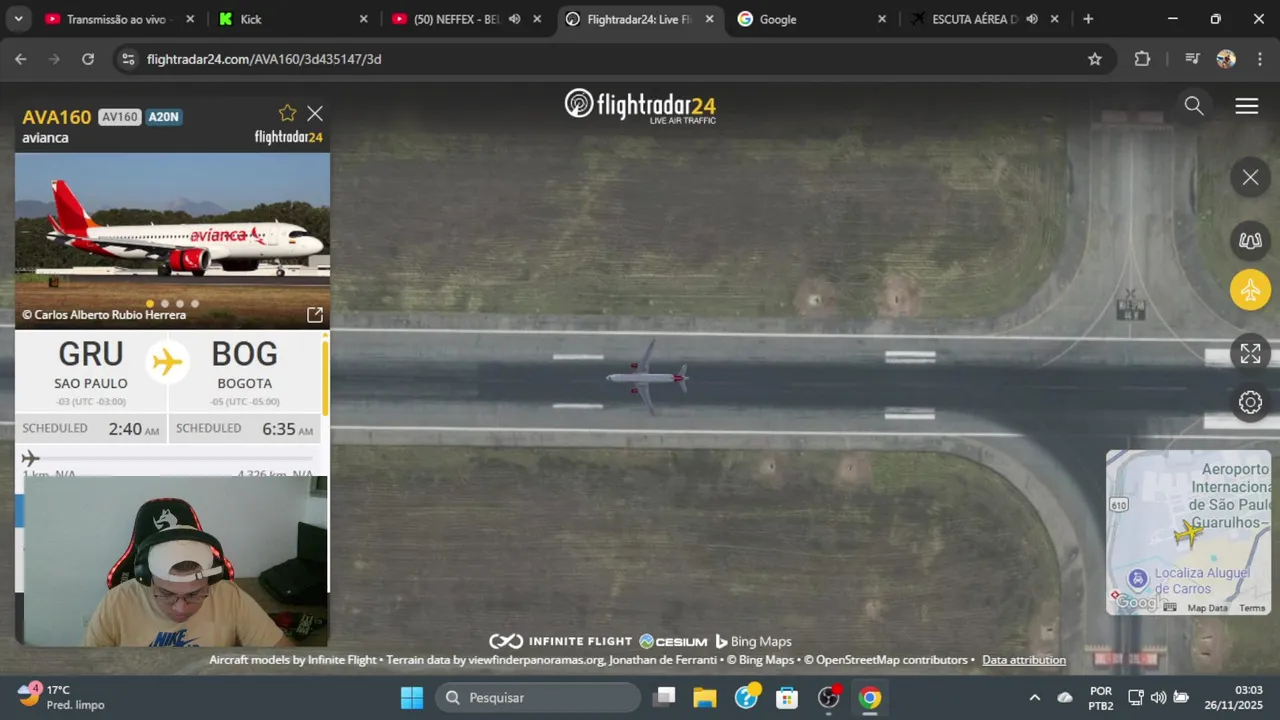Click the Terms link on minimap

click(x=1252, y=608)
